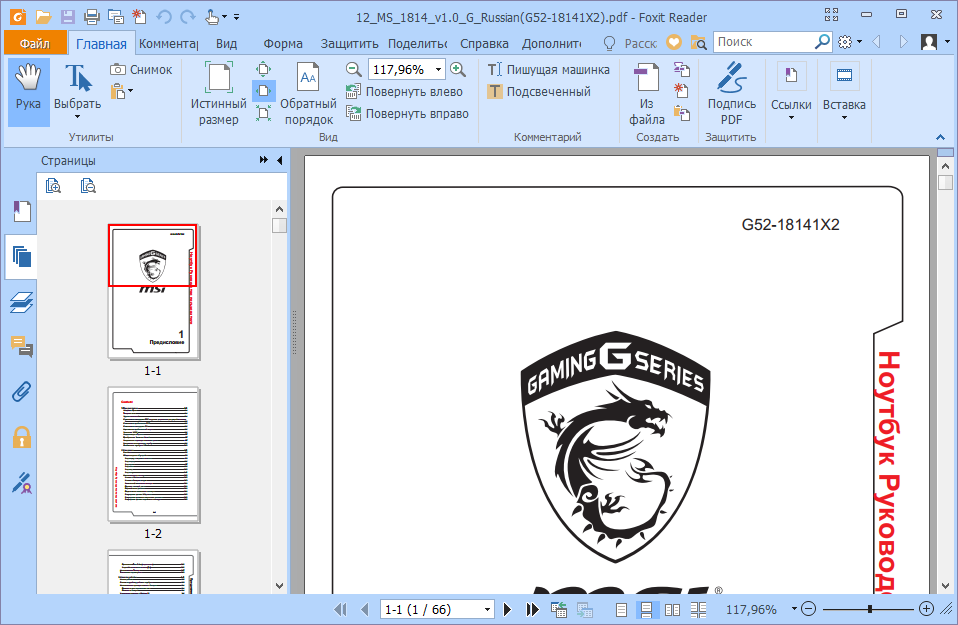Image resolution: width=958 pixels, height=625 pixels.
Task: Open the Layers panel in sidebar
Action: [x=21, y=302]
